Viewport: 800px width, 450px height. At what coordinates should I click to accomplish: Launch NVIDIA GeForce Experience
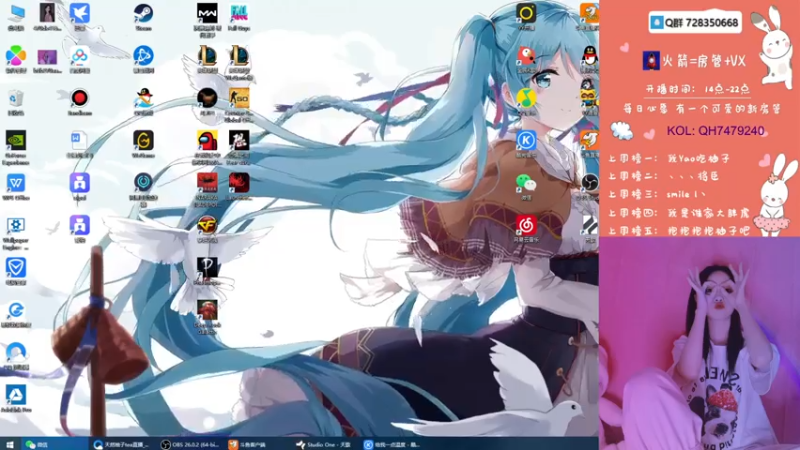pos(16,140)
